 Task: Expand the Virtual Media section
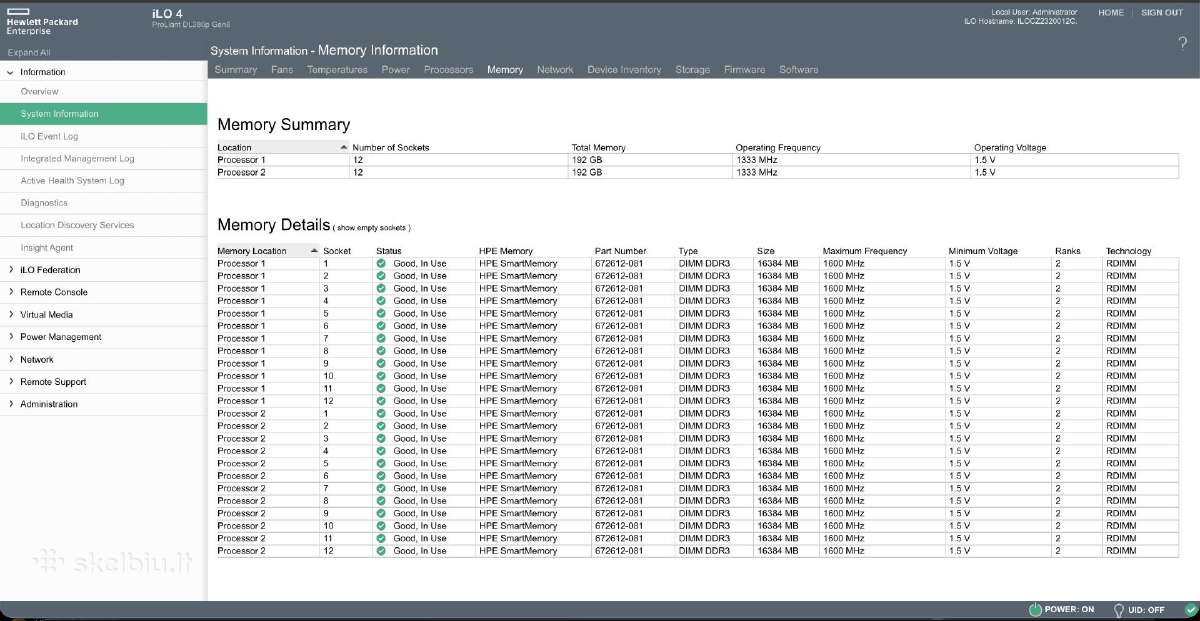[10, 314]
